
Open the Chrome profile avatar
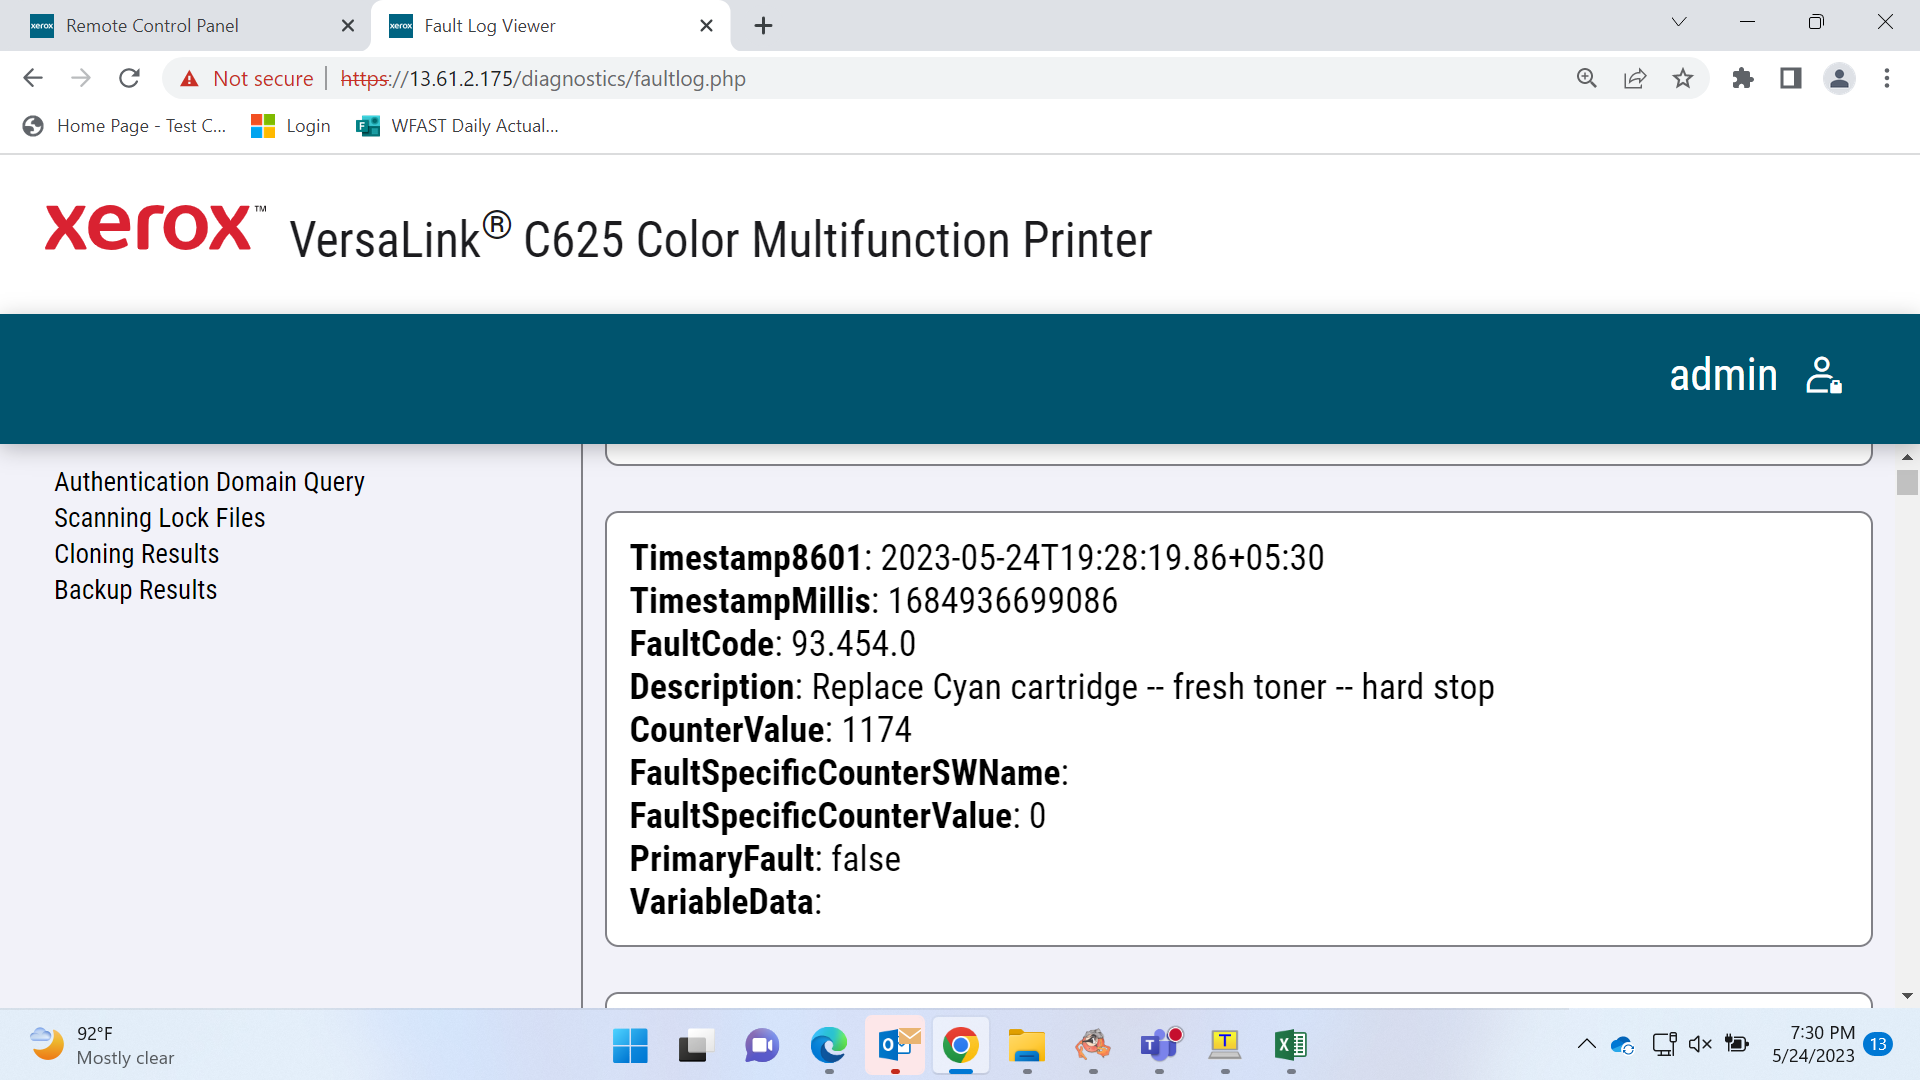tap(1839, 78)
